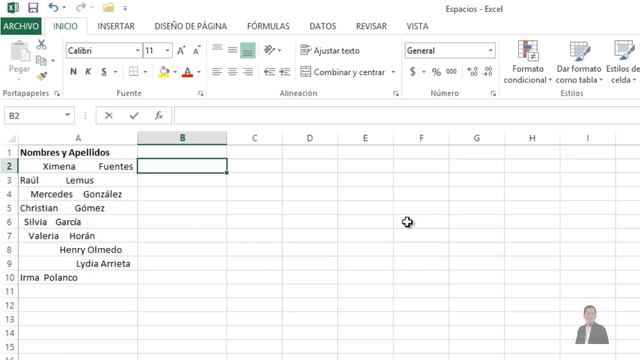
Task: Click the increase indent icon
Action: pyautogui.click(x=284, y=72)
